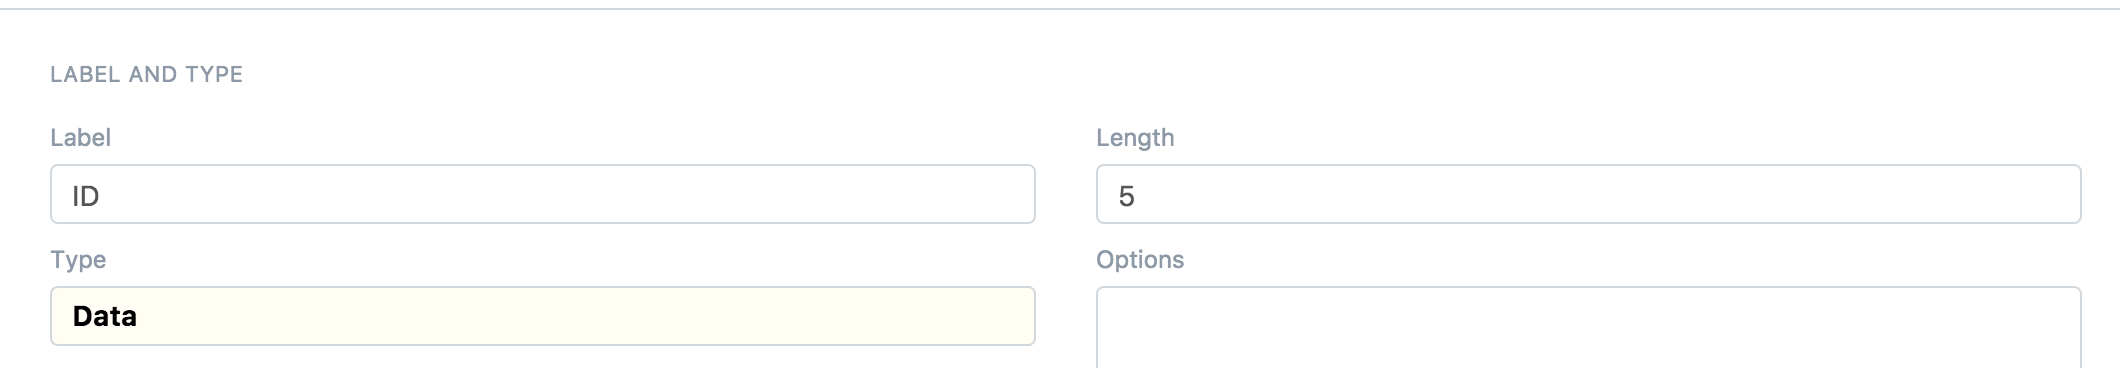
Task: Click the 'Length' field caption
Action: [1135, 138]
